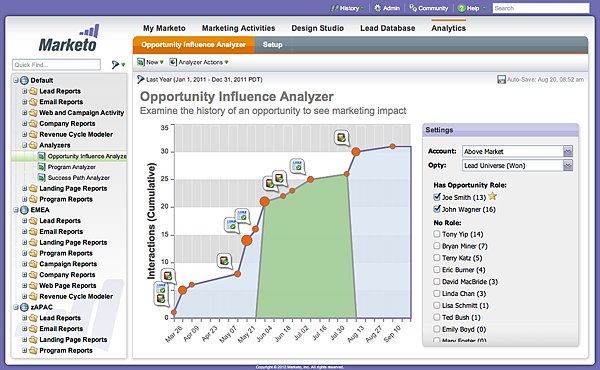Click the Success Path Analyzer icon
Viewport: 600px width, 370px height.
41,178
